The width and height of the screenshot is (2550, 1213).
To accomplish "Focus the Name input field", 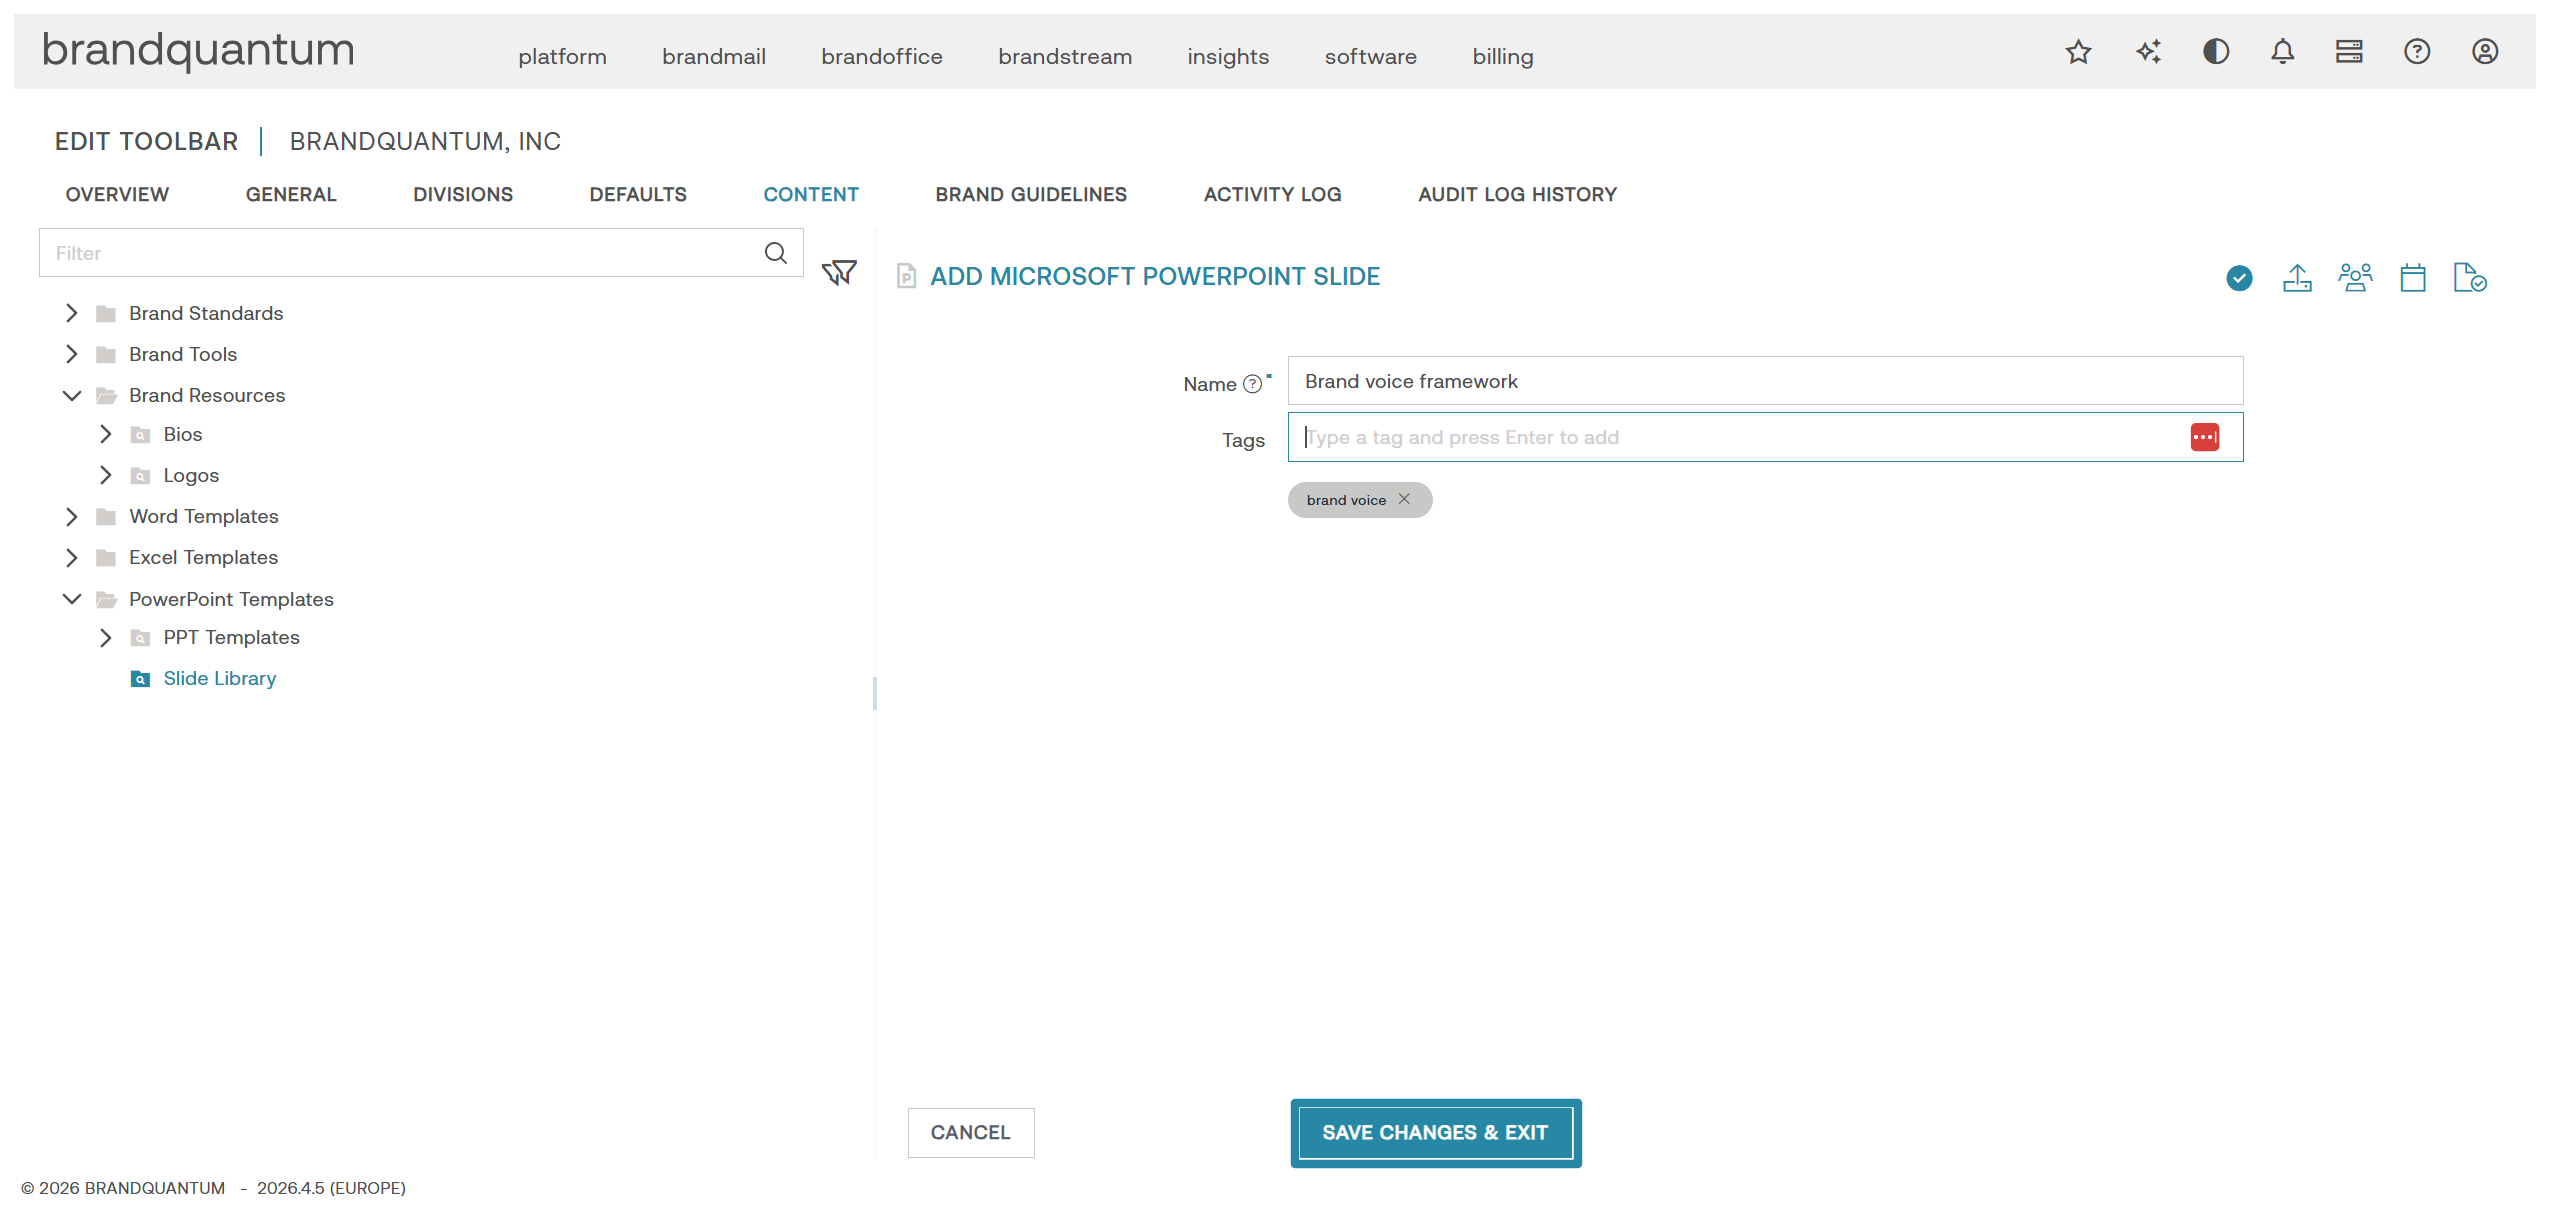I will click(1765, 381).
